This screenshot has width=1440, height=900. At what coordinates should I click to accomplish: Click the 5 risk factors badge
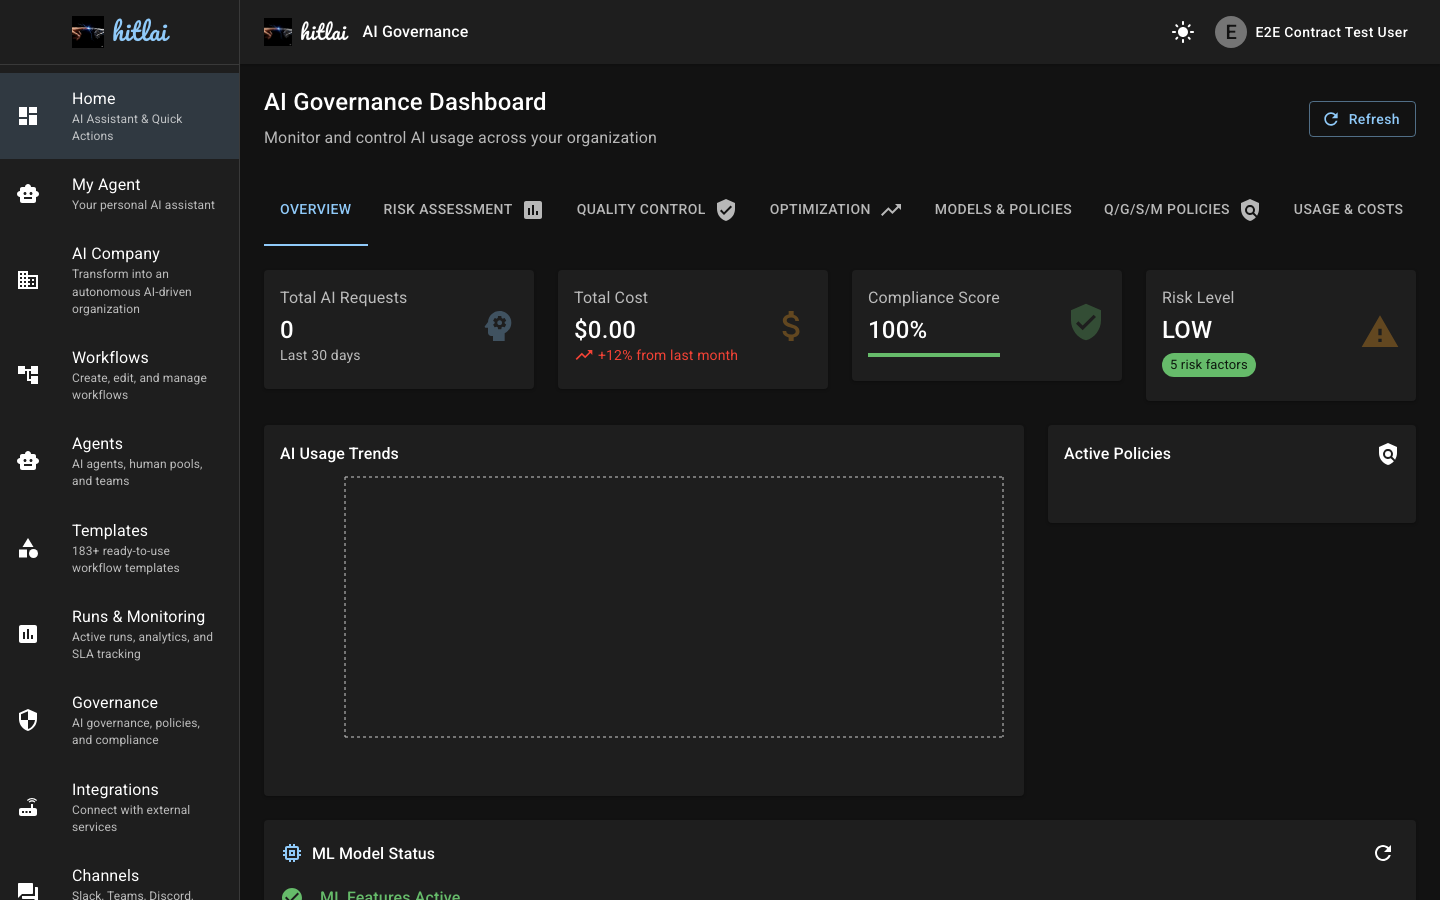(x=1208, y=365)
